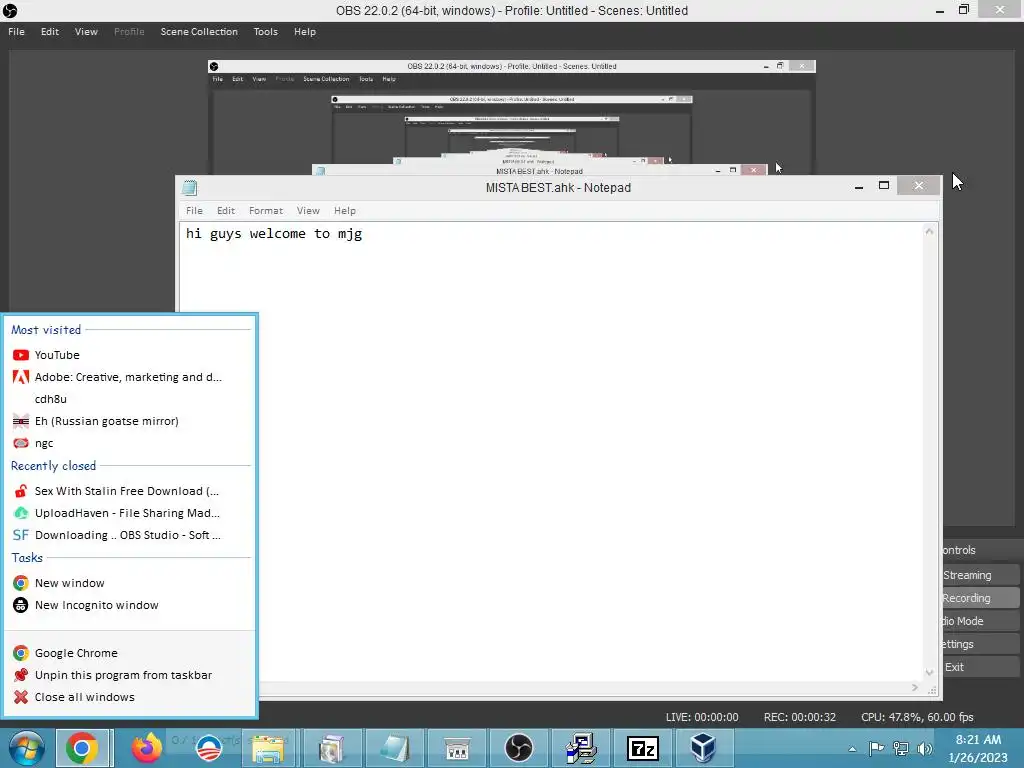Click the OBS Exit button
Image resolution: width=1024 pixels, height=768 pixels.
pos(980,667)
